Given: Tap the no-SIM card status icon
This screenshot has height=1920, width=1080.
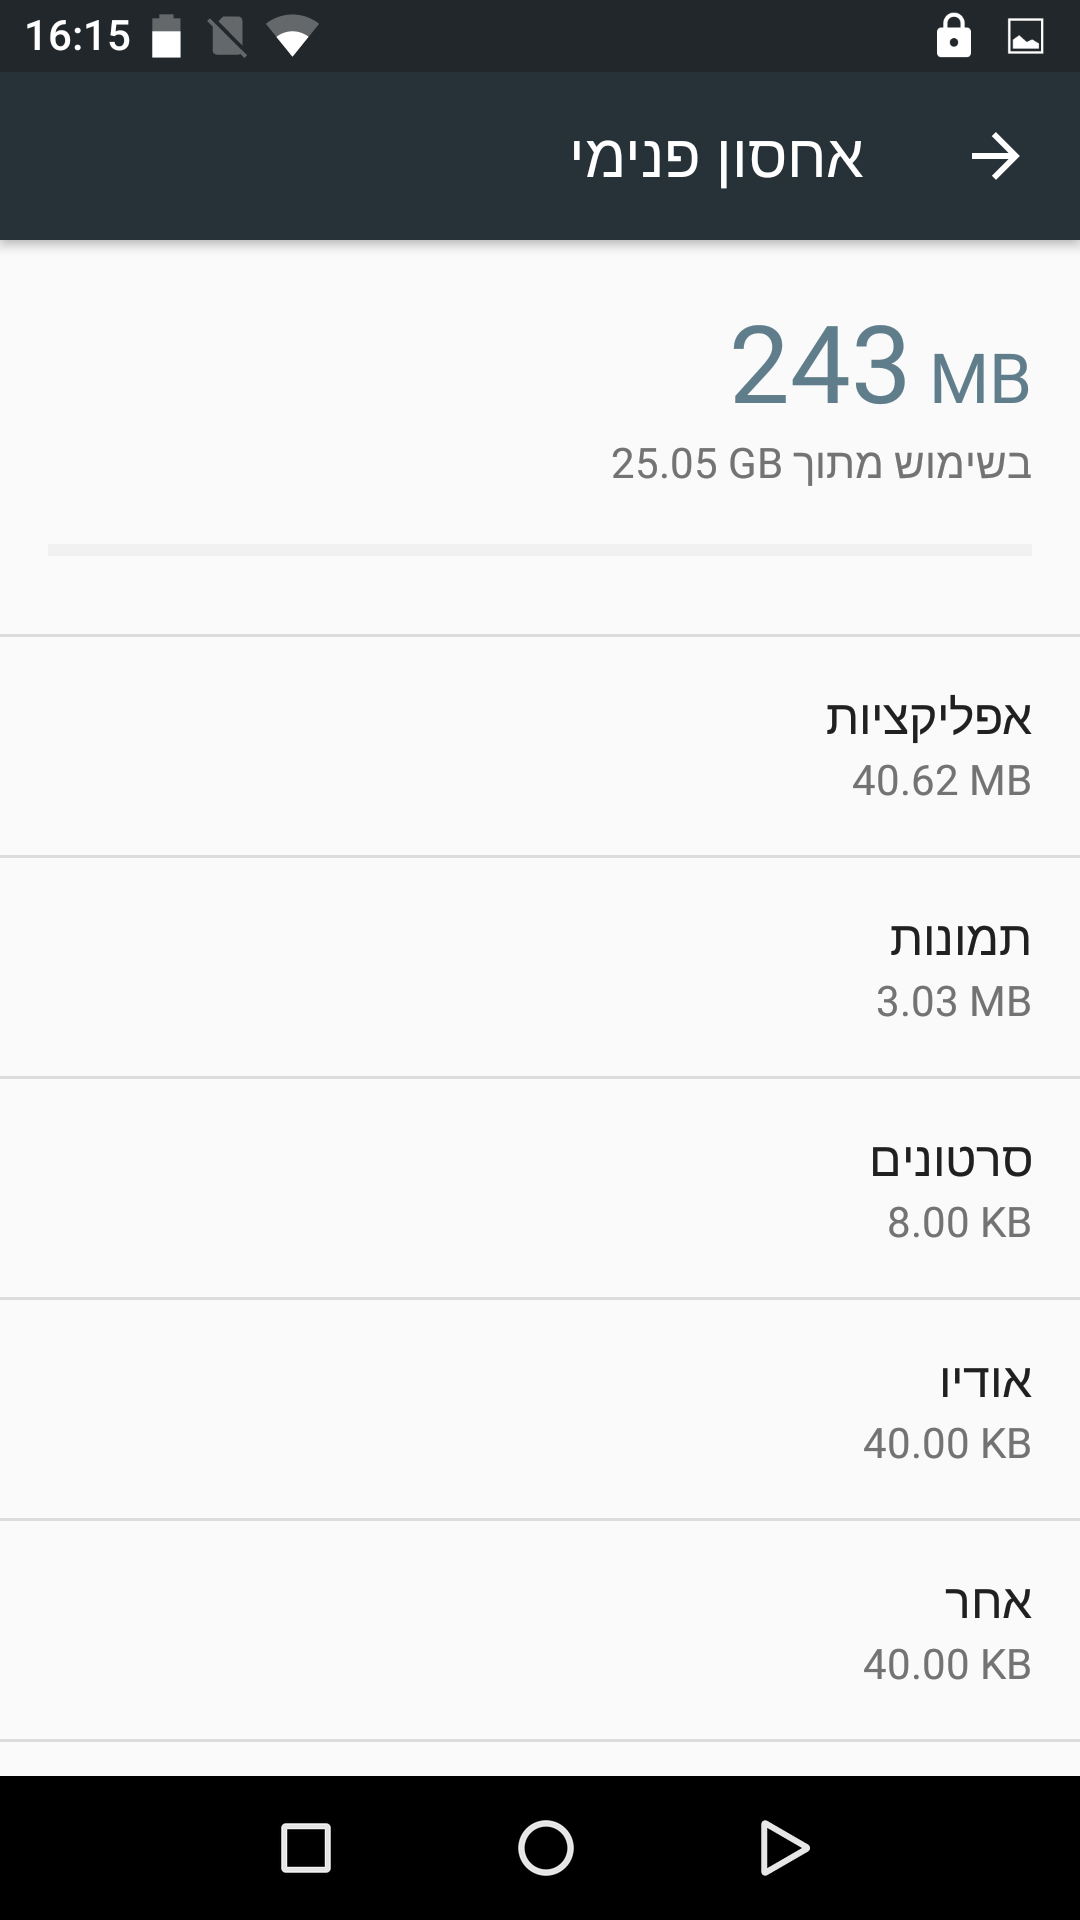Looking at the screenshot, I should point(228,38).
